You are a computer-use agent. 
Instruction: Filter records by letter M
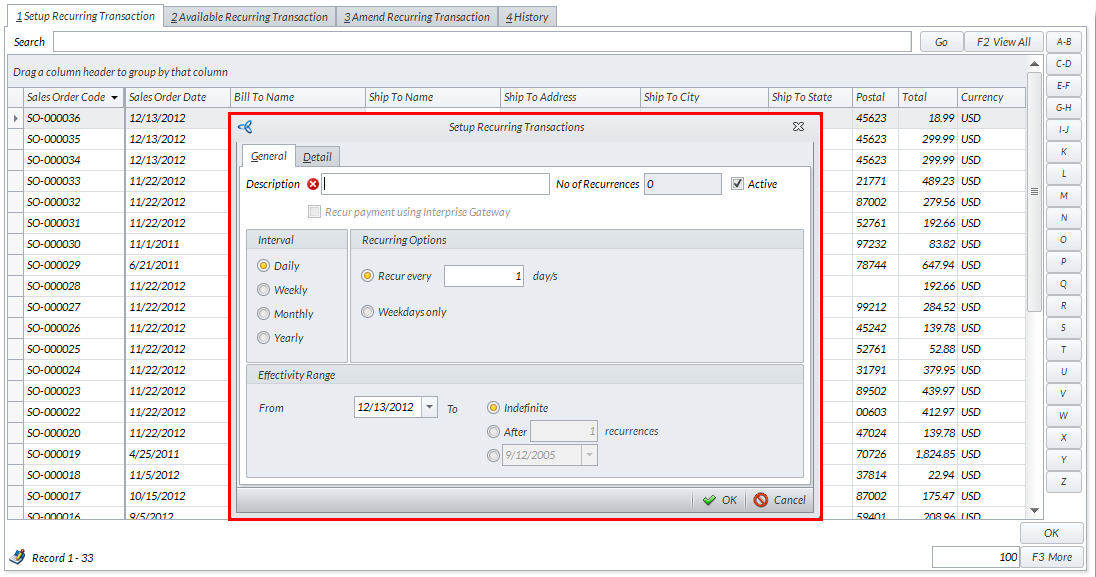tap(1063, 196)
